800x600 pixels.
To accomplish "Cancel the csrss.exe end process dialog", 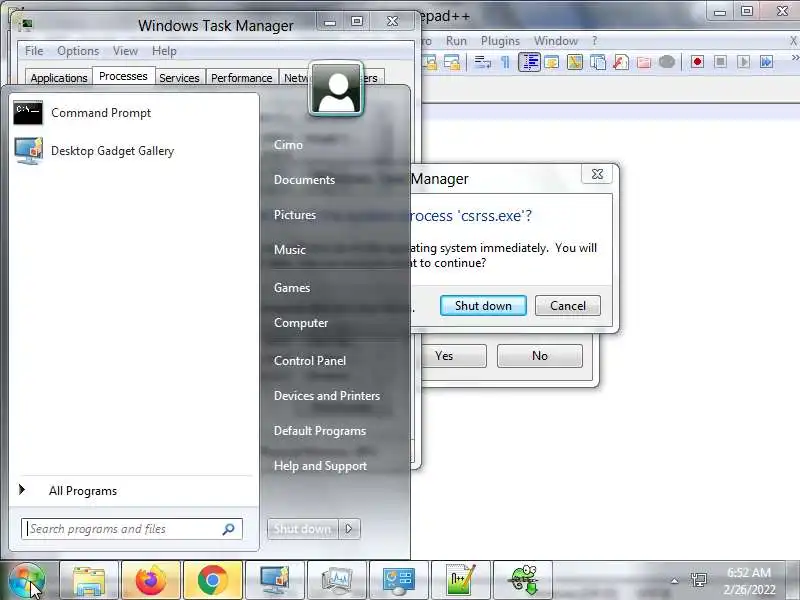I will point(568,306).
